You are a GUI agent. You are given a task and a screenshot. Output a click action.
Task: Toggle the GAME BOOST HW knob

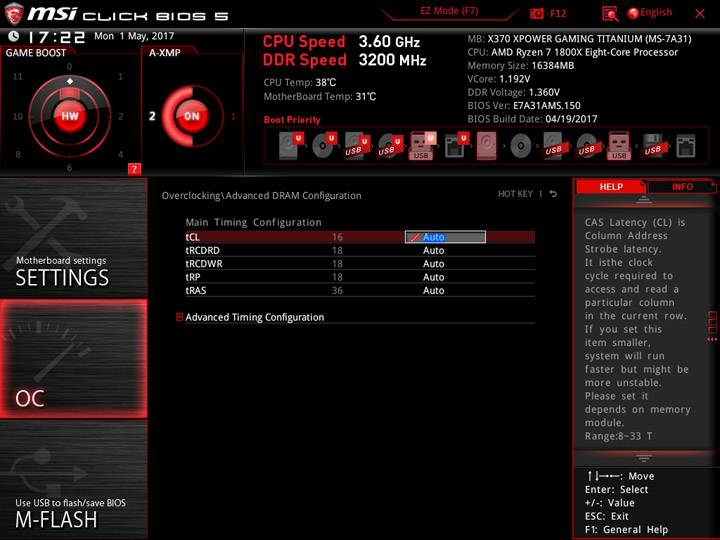70,116
